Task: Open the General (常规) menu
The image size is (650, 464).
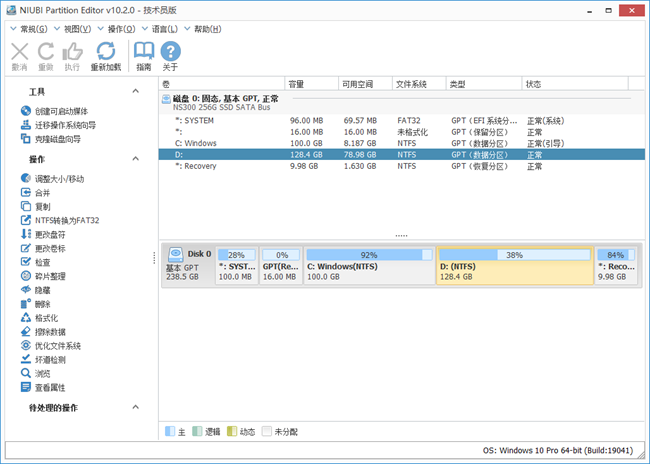Action: click(29, 29)
